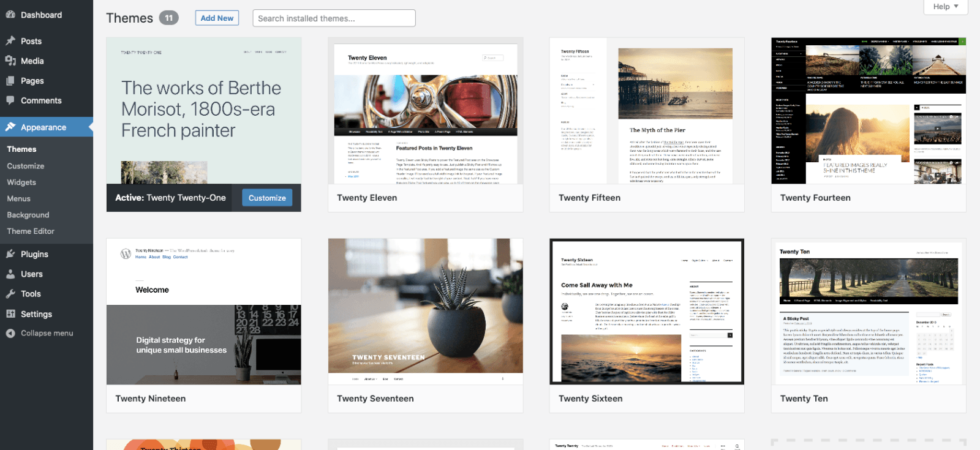Click the Twenty Ten theme name
Viewport: 980px width, 450px height.
click(x=804, y=399)
